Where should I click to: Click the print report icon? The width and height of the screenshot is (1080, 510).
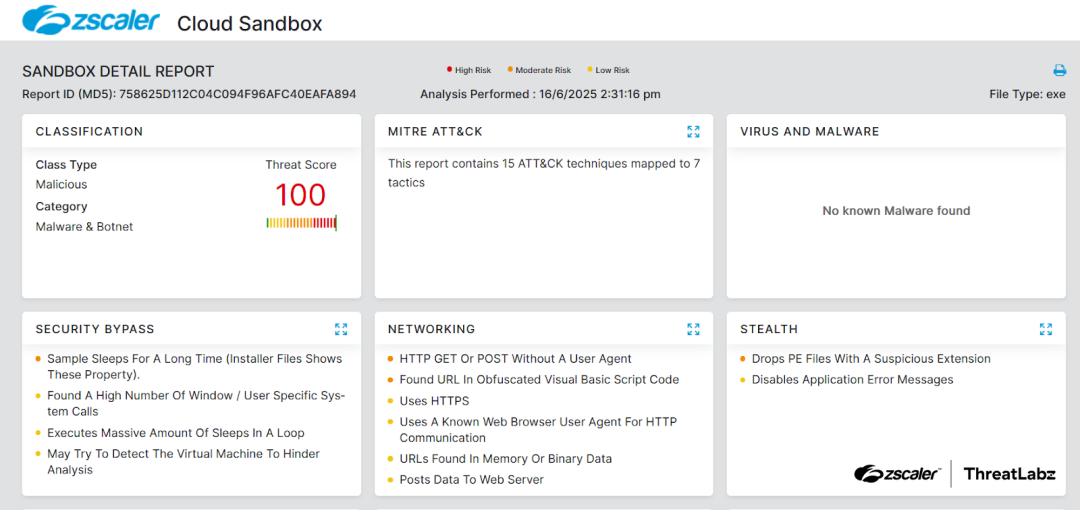pyautogui.click(x=1059, y=70)
